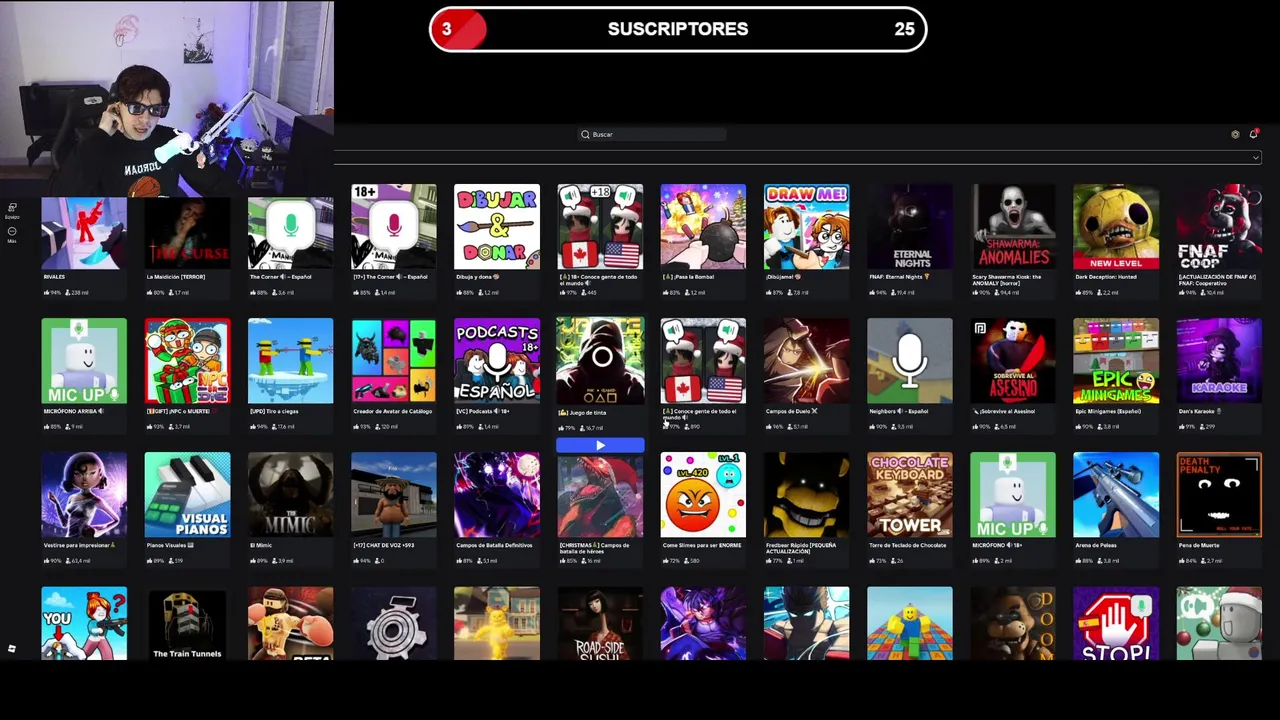Open the Más sidebar icon
1280x720 pixels.
12,234
